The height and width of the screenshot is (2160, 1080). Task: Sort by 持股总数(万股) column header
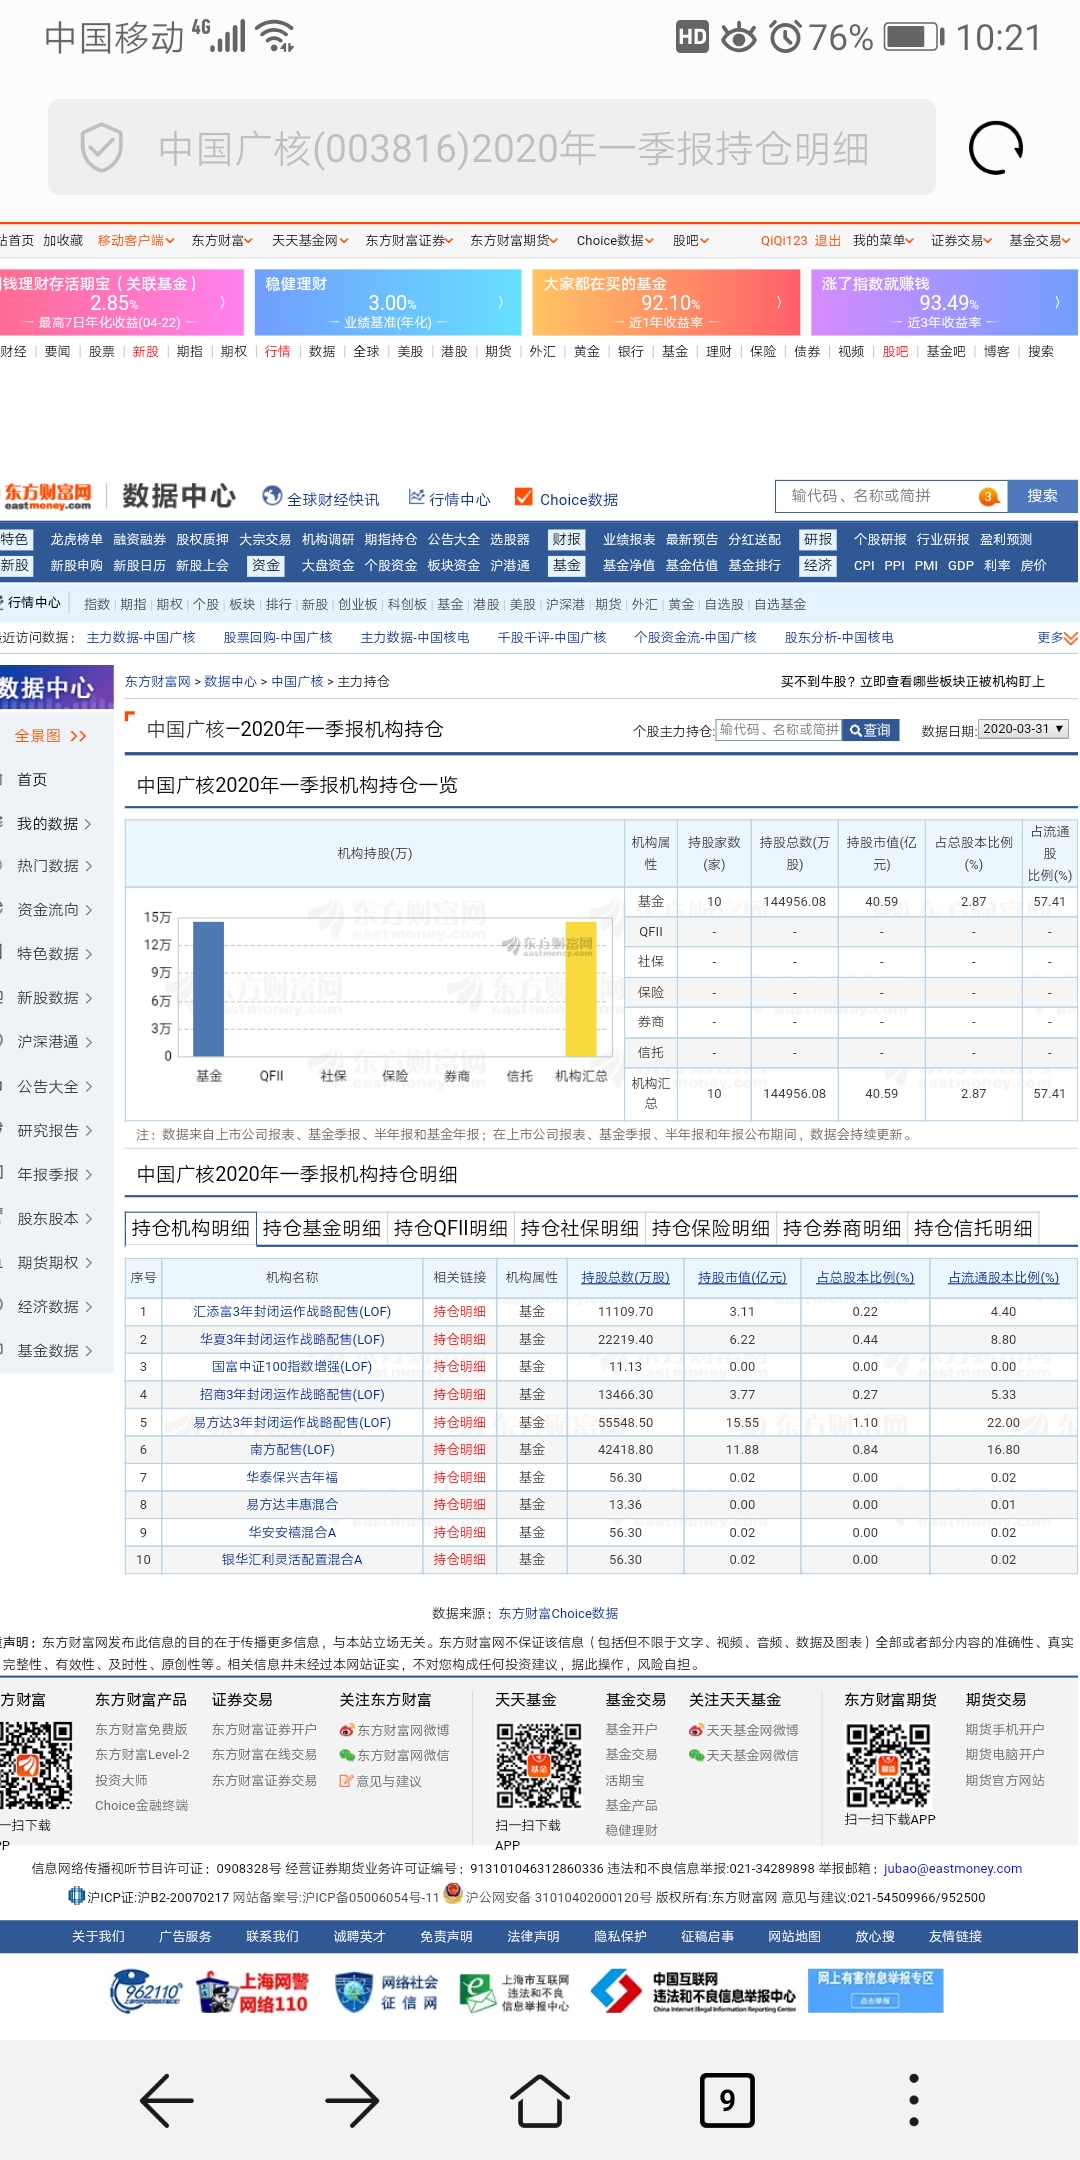(625, 1278)
